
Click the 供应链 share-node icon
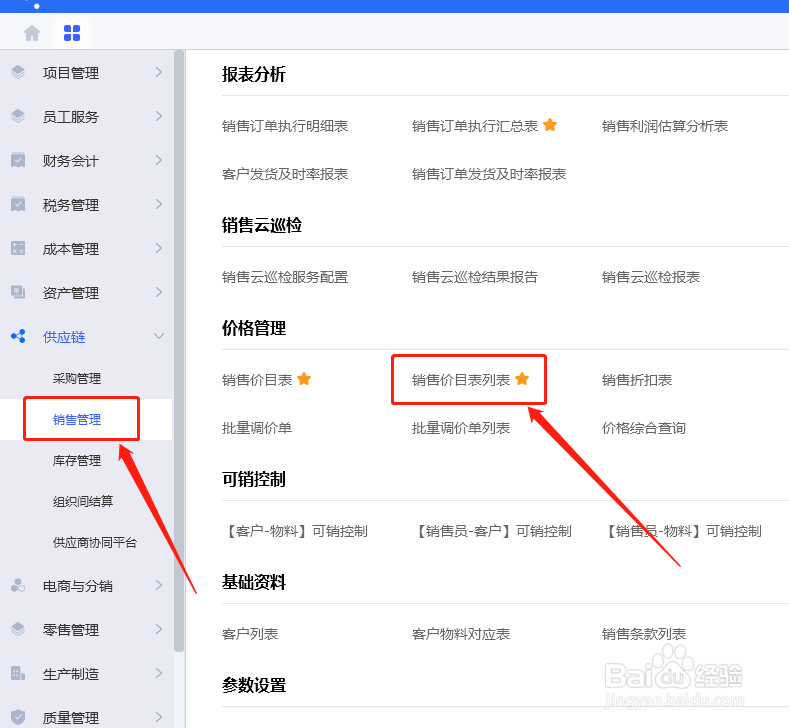point(18,336)
